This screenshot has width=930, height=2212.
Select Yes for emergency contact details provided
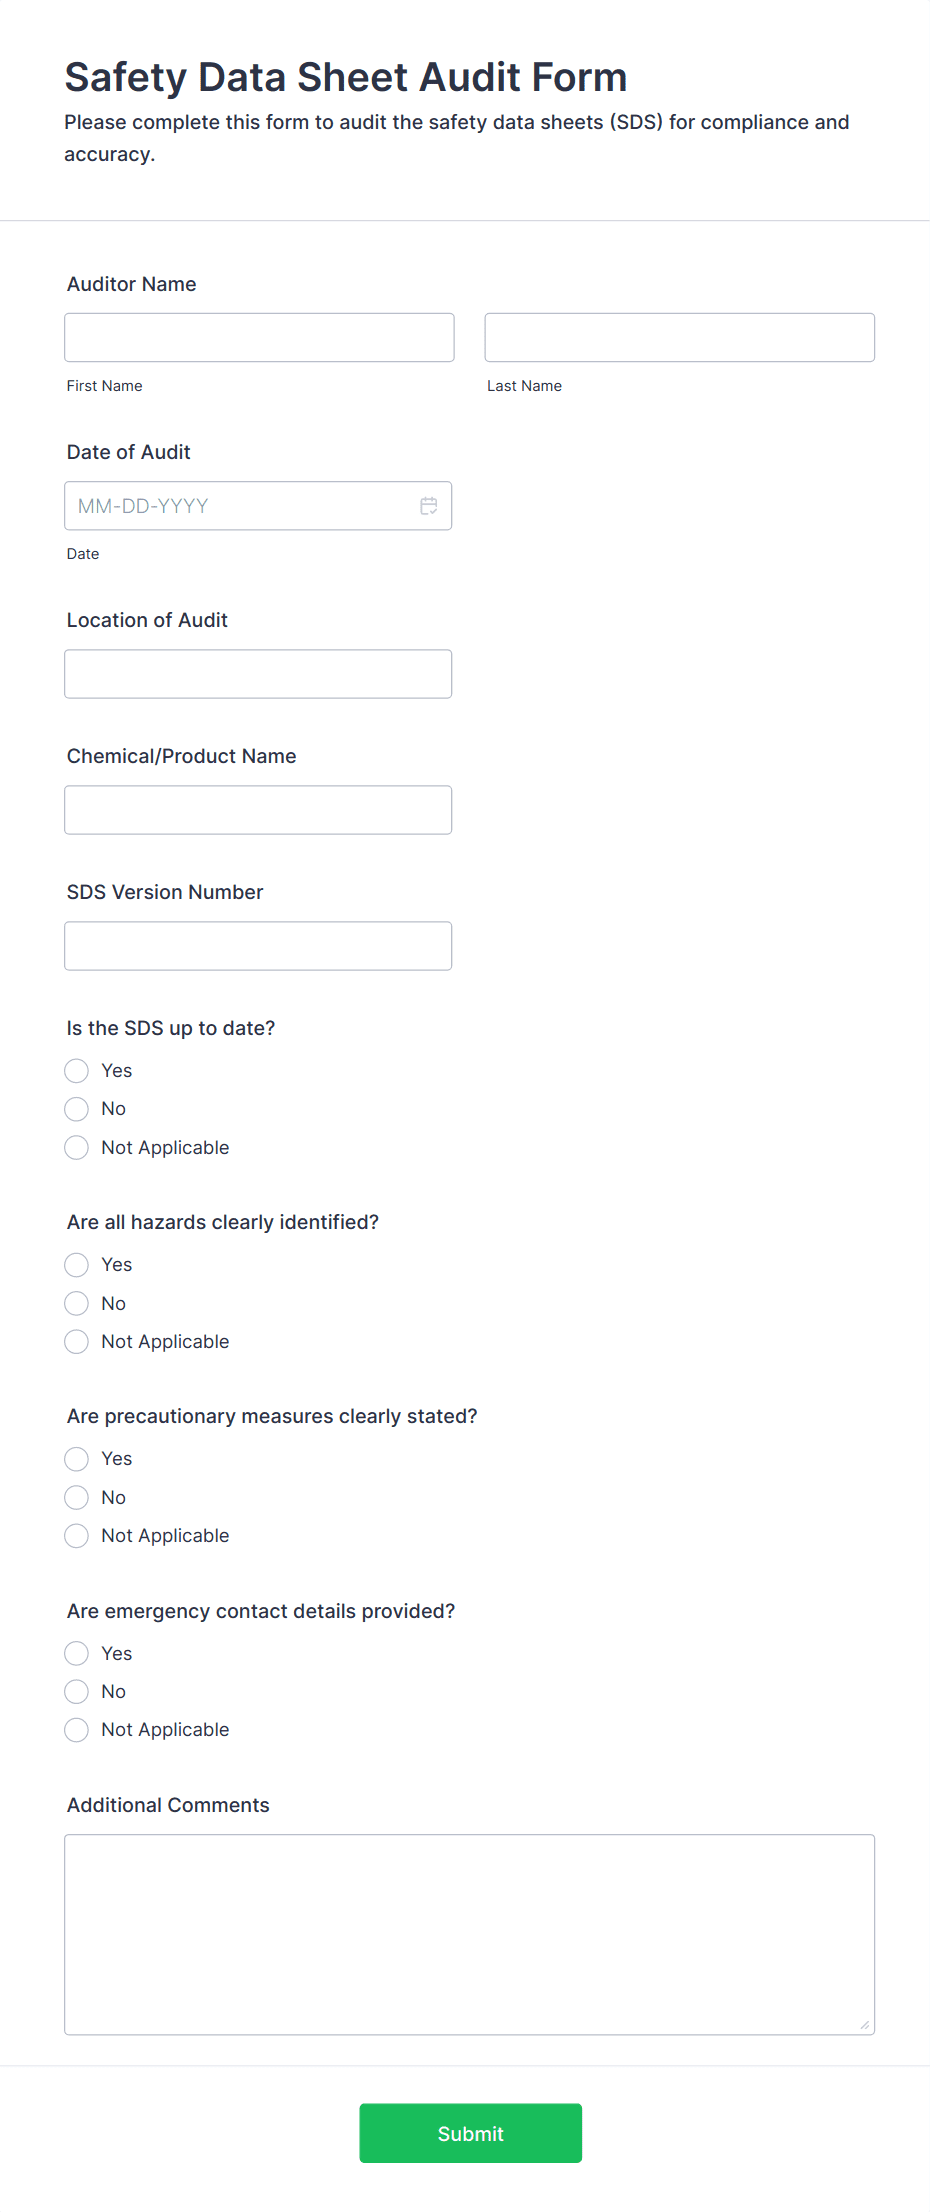tap(76, 1653)
